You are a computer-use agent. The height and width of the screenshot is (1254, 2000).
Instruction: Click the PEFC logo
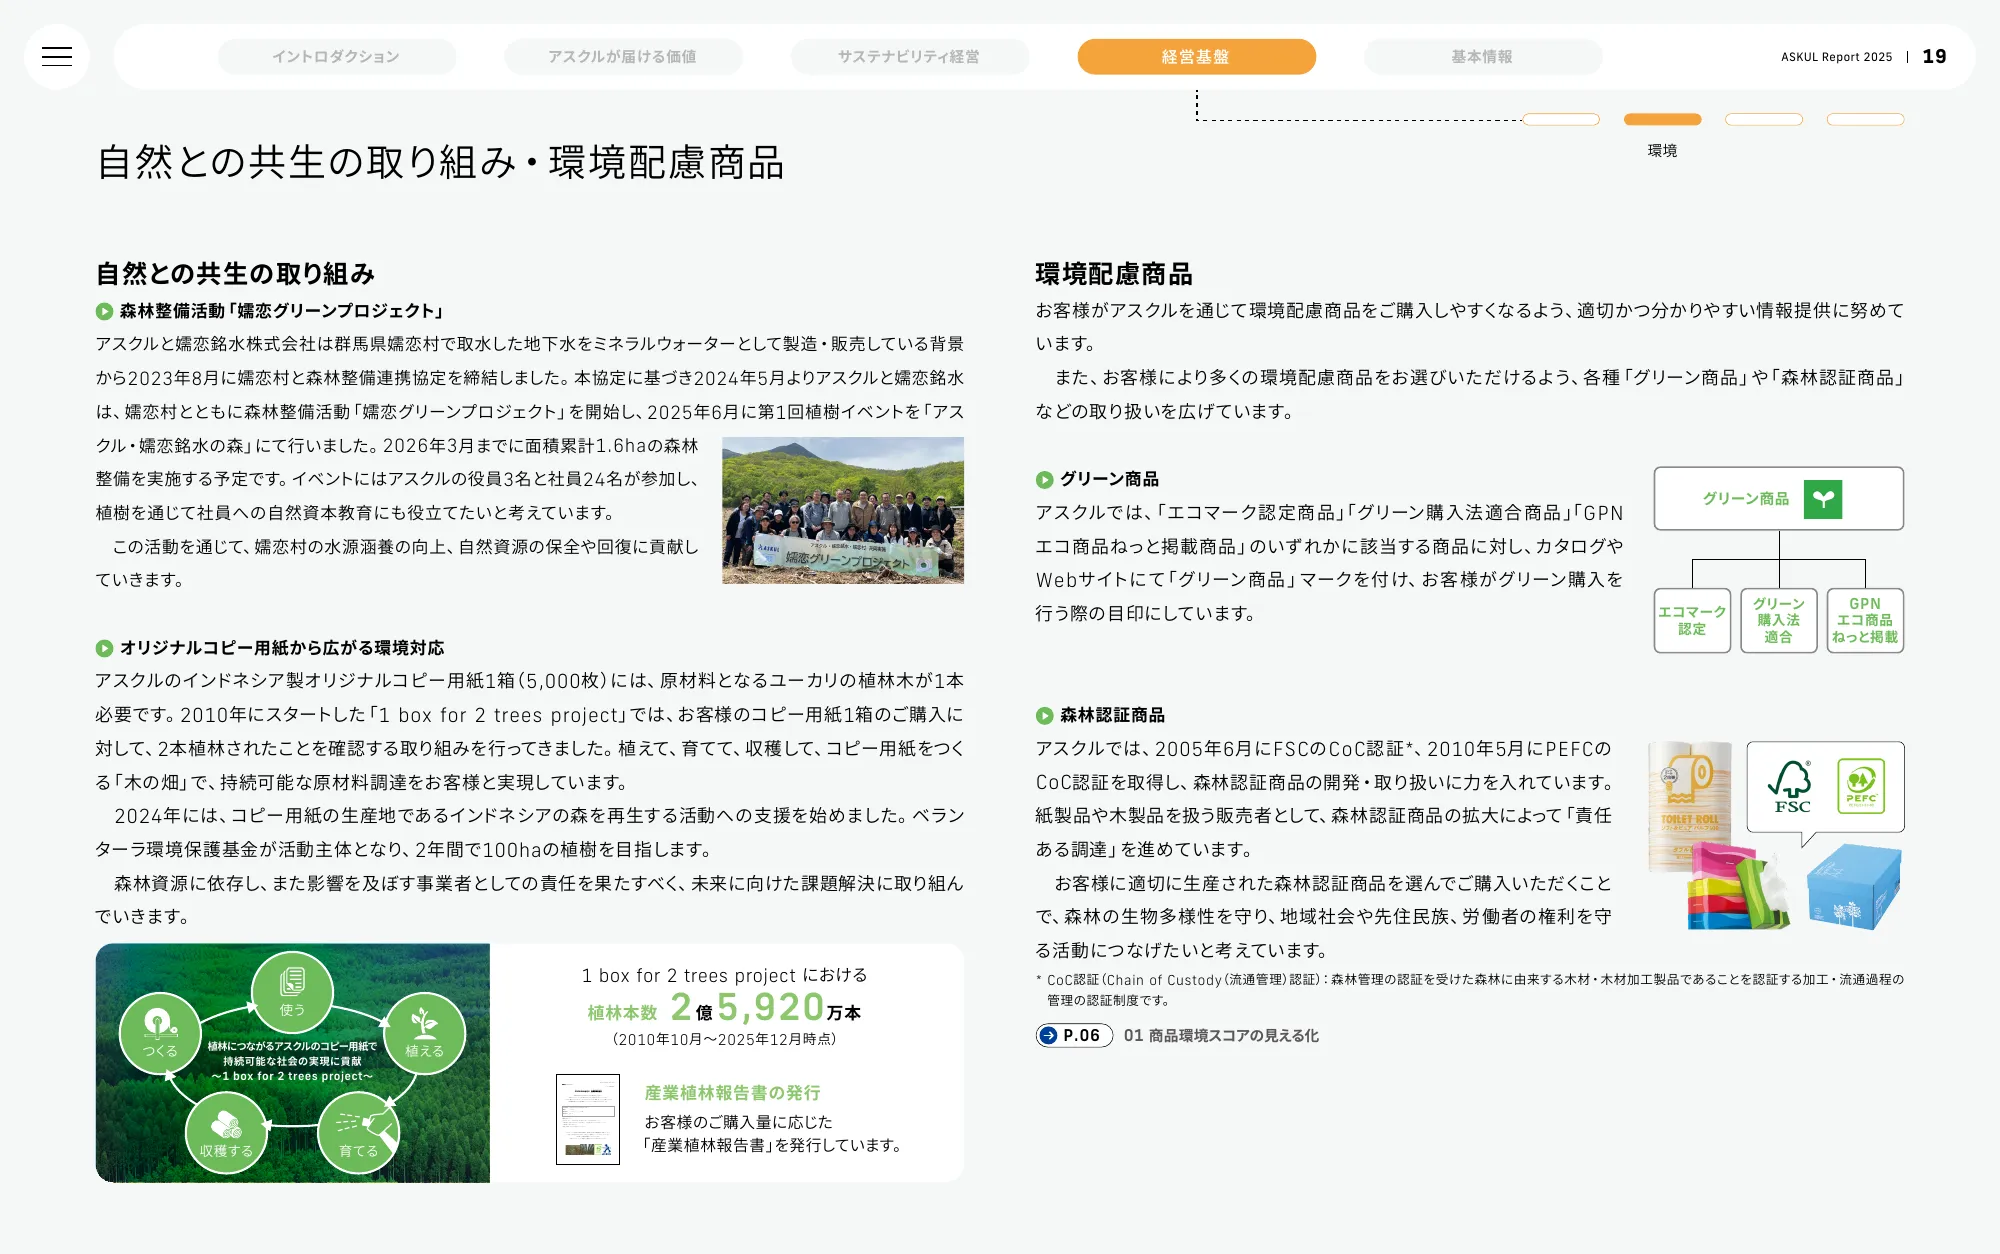tap(1861, 786)
